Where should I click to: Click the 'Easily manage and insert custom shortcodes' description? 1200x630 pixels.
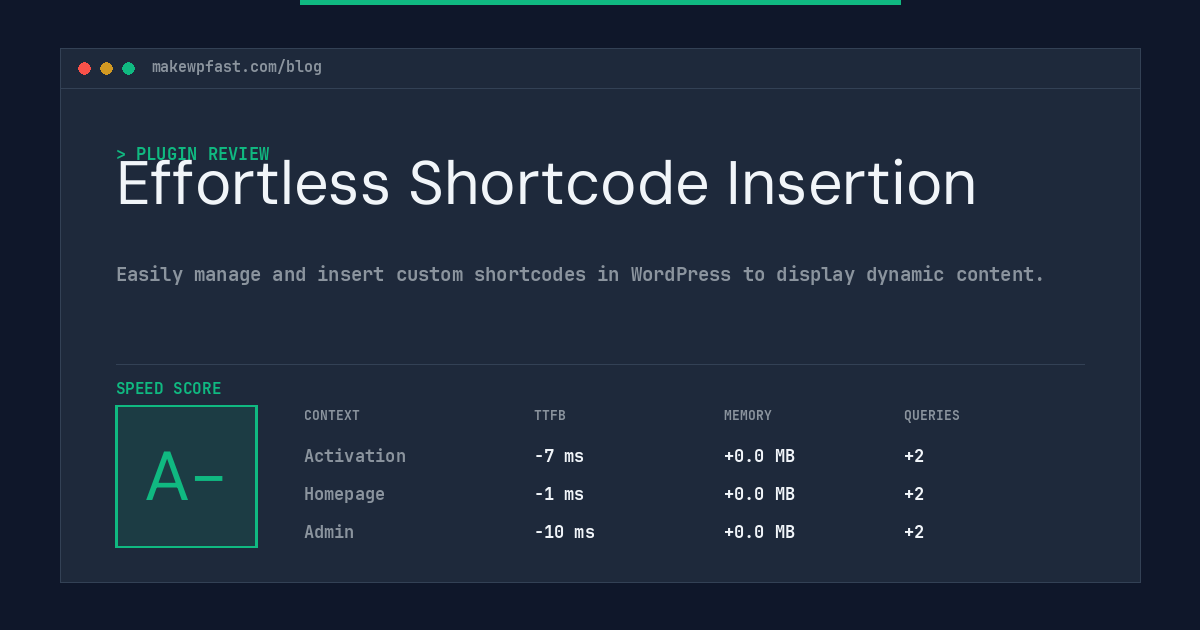[580, 274]
